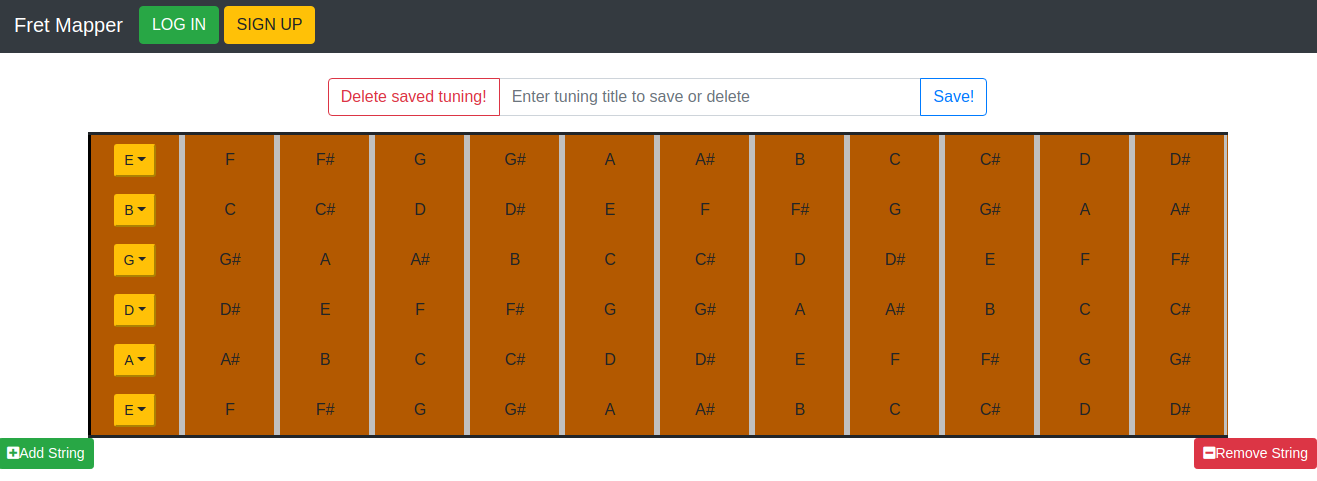Expand the D string tuning dropdown
Image resolution: width=1317 pixels, height=481 pixels.
pos(134,310)
